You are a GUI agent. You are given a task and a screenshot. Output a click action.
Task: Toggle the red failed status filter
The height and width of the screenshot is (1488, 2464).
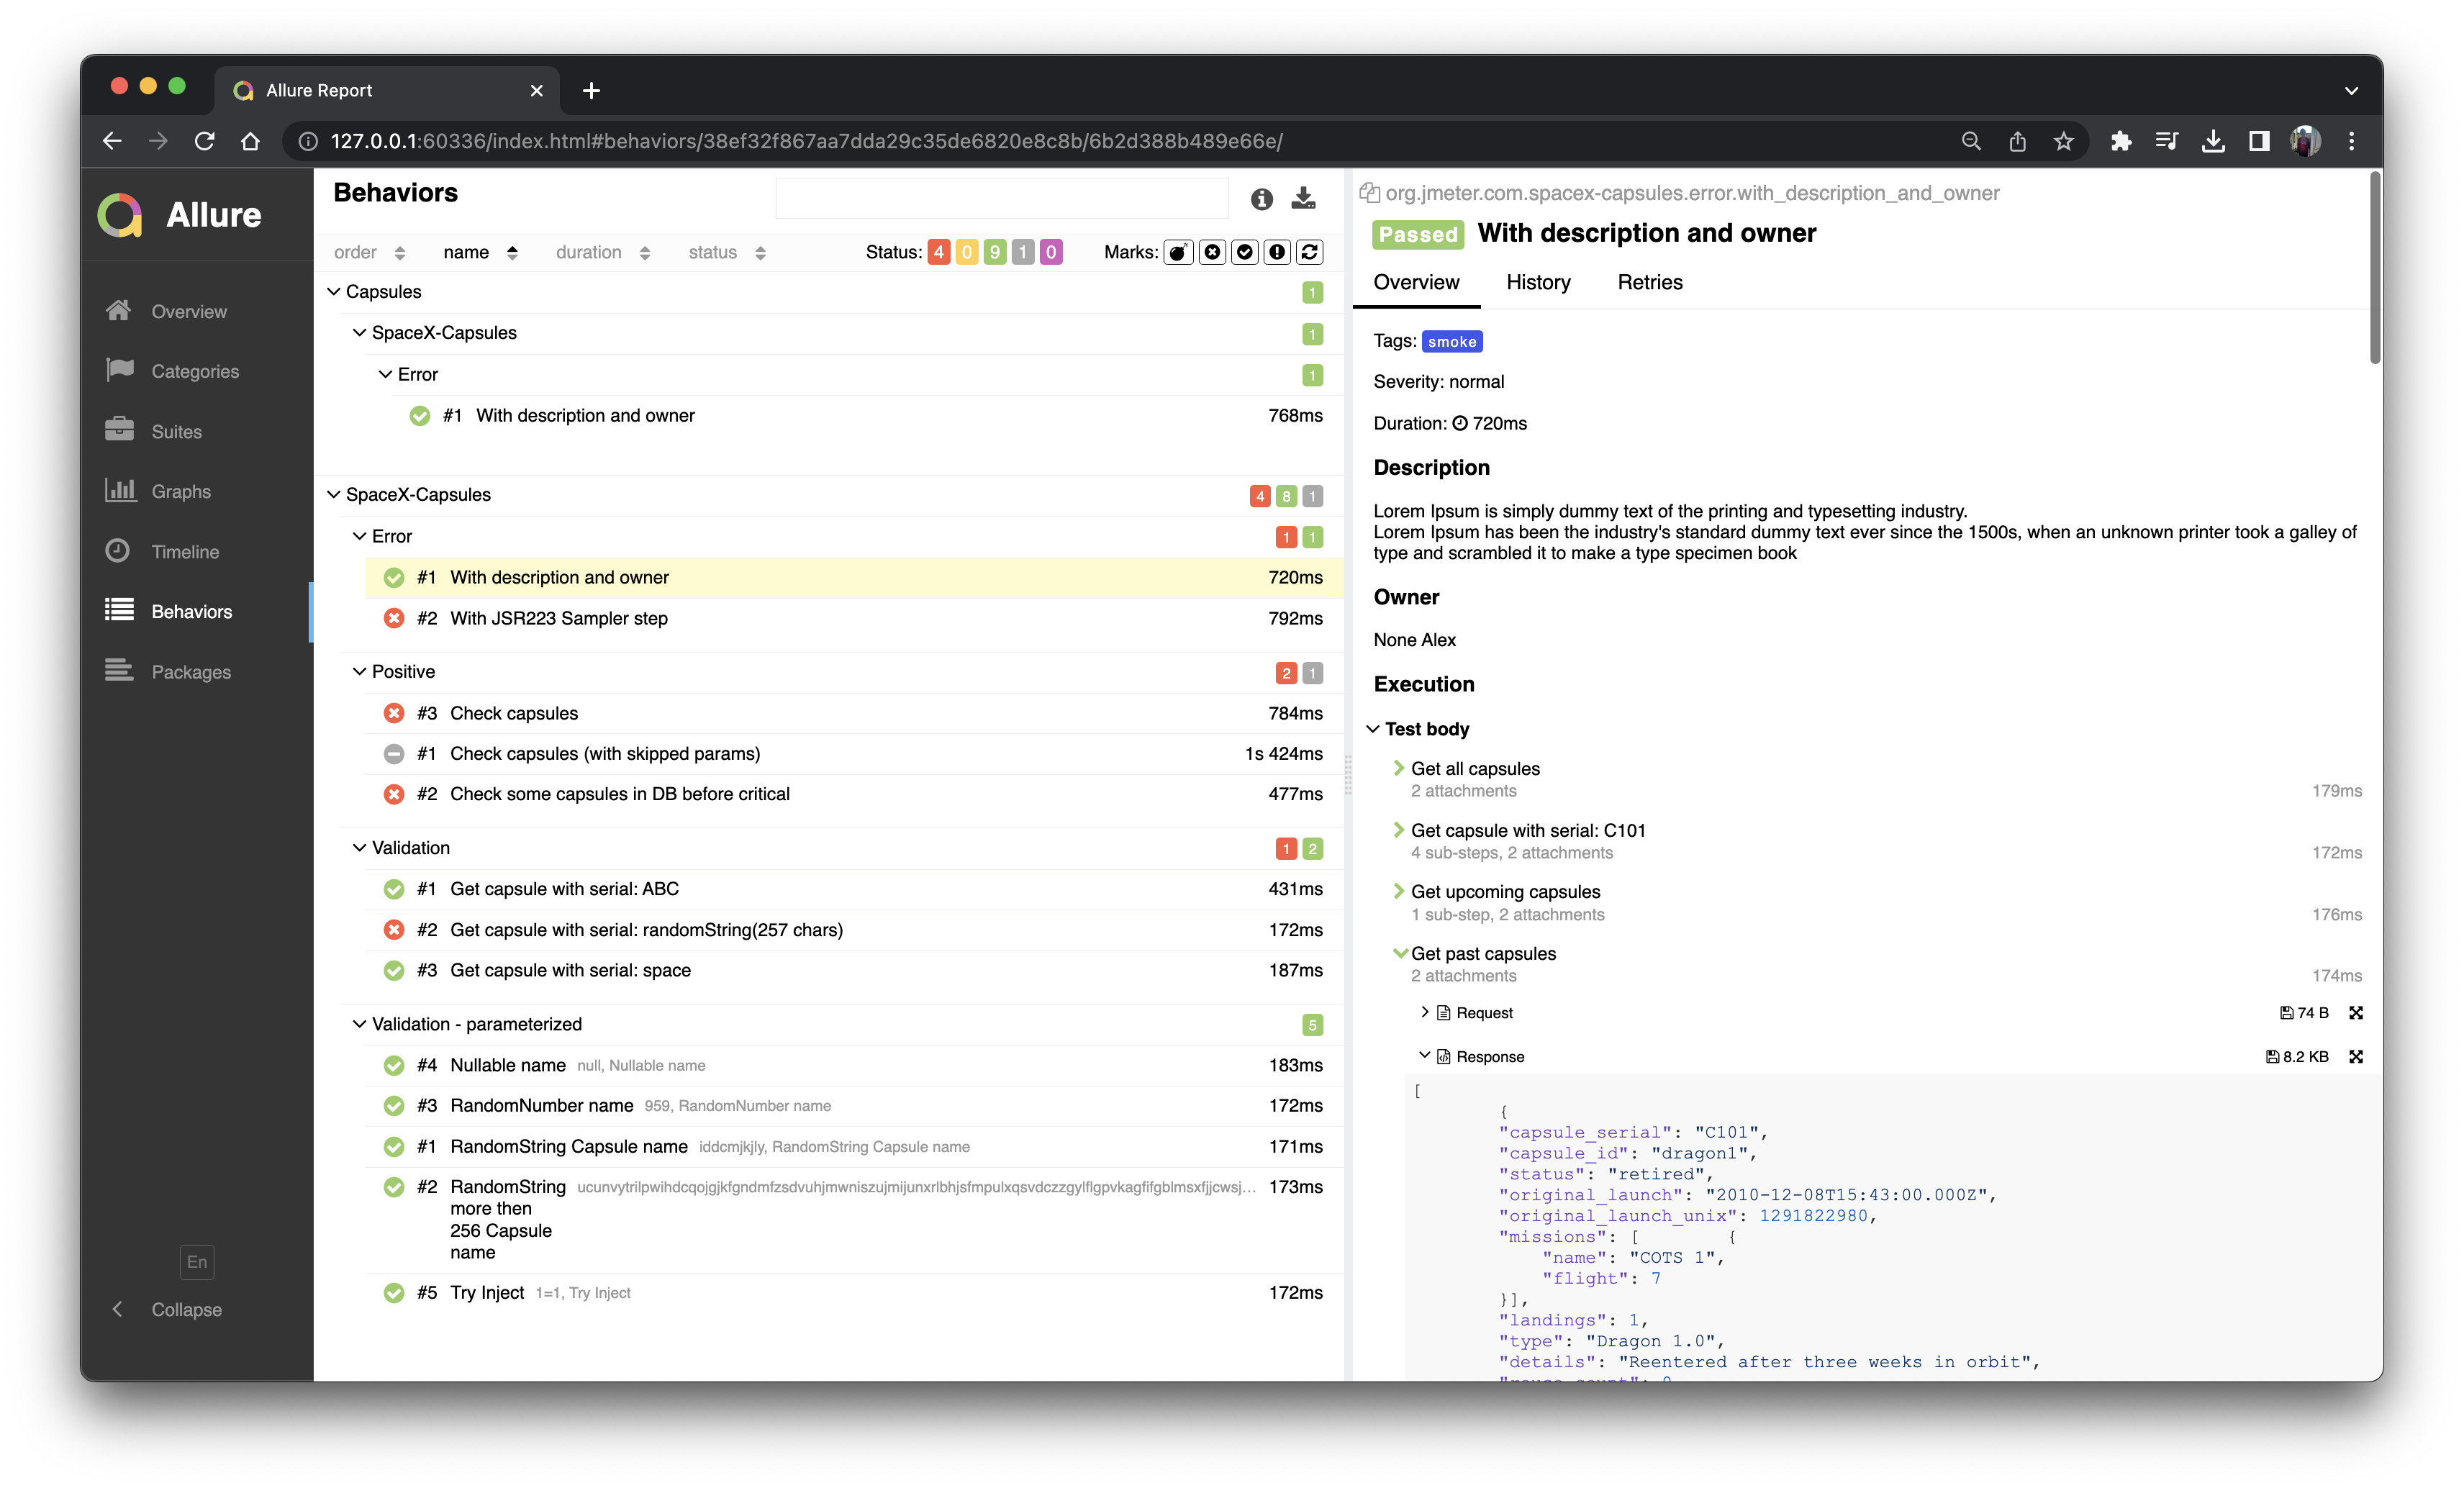coord(938,252)
